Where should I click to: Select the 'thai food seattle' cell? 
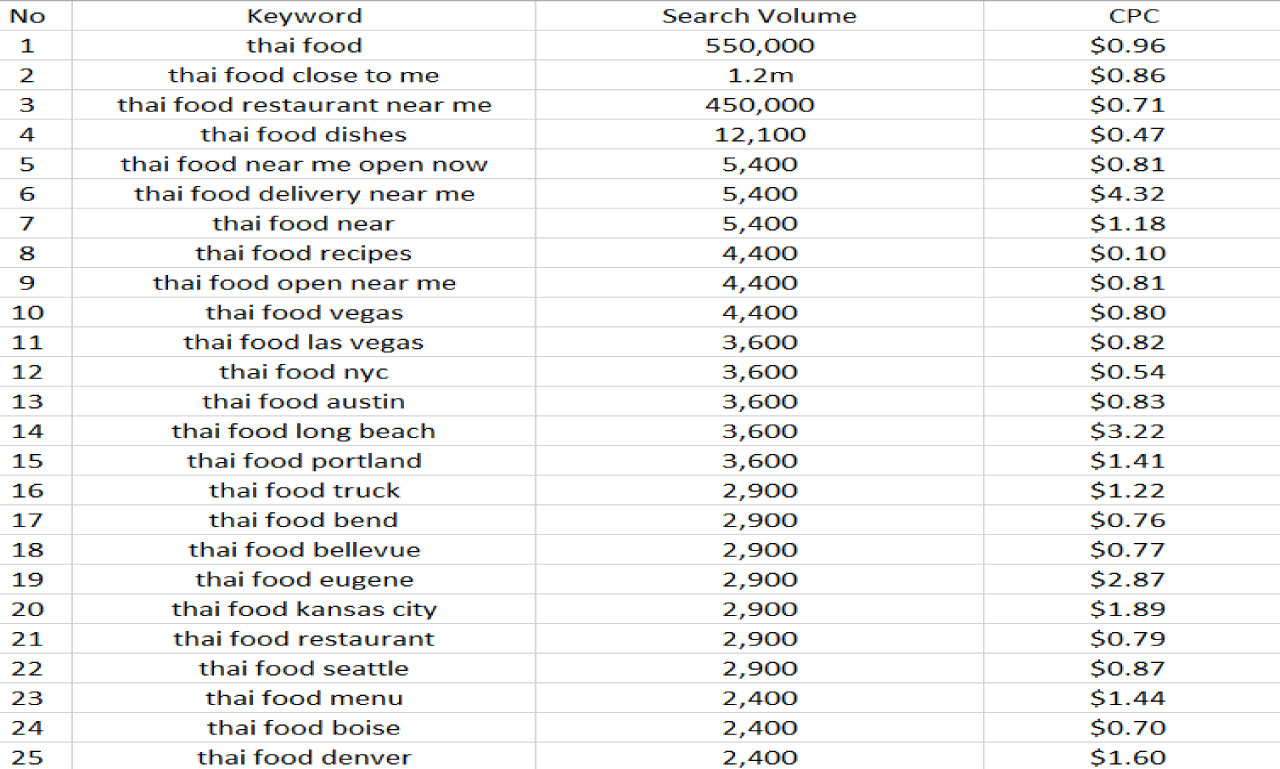point(304,669)
